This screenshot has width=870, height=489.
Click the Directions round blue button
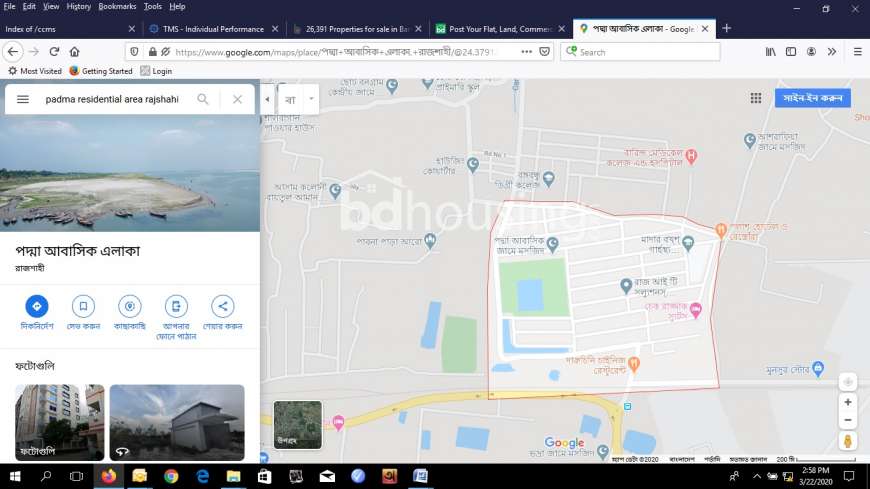(37, 306)
